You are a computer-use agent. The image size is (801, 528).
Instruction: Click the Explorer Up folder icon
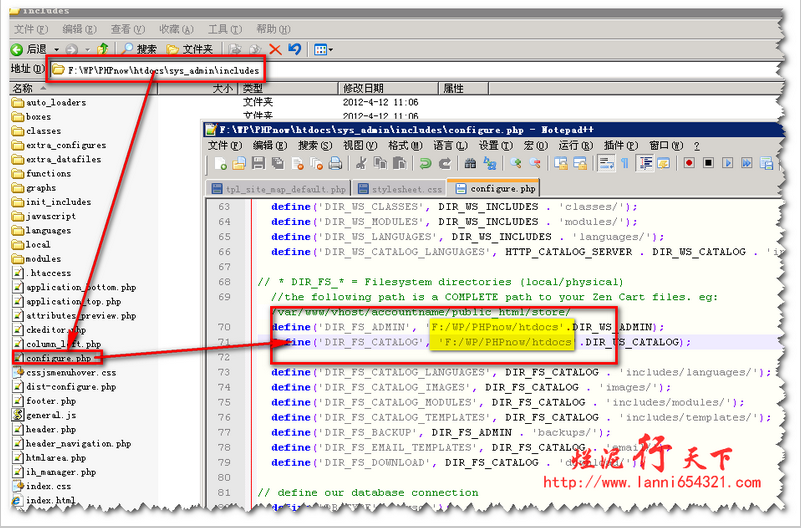pos(102,49)
